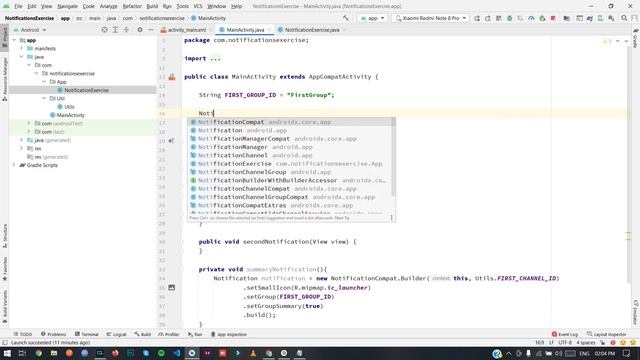Click the 4 spaces indent indicator
640x360 pixels.
pos(585,342)
